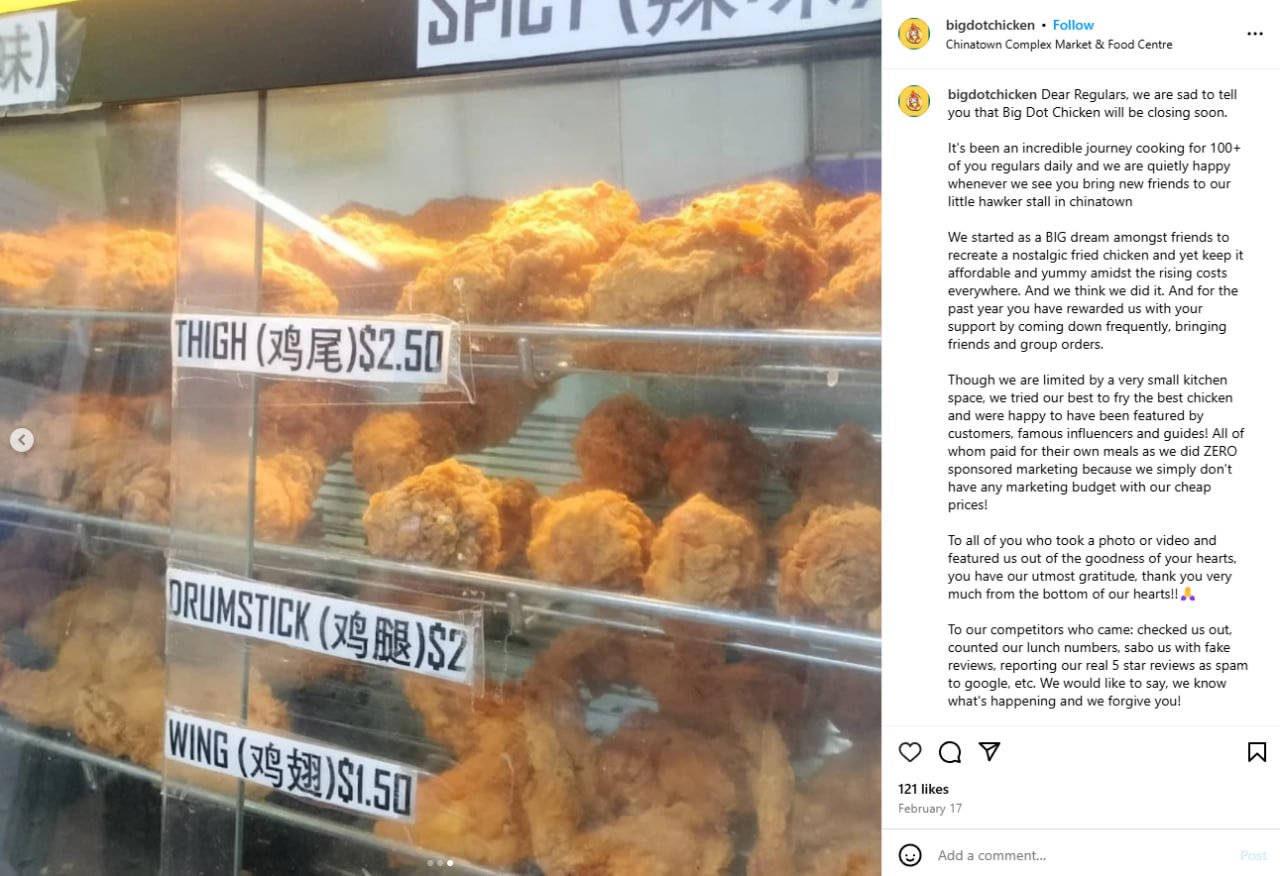Open the three-dot more options menu

(x=1255, y=34)
